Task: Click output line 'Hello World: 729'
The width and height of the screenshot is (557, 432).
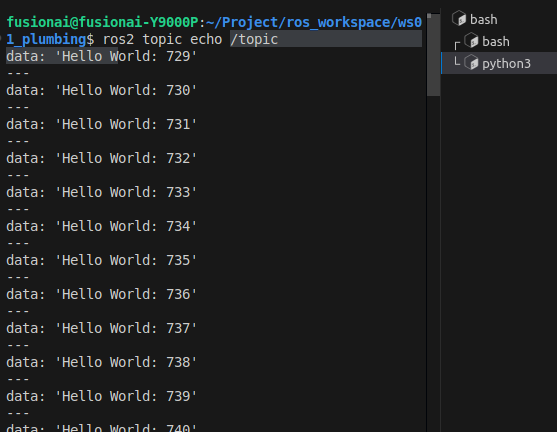Action: coord(101,56)
